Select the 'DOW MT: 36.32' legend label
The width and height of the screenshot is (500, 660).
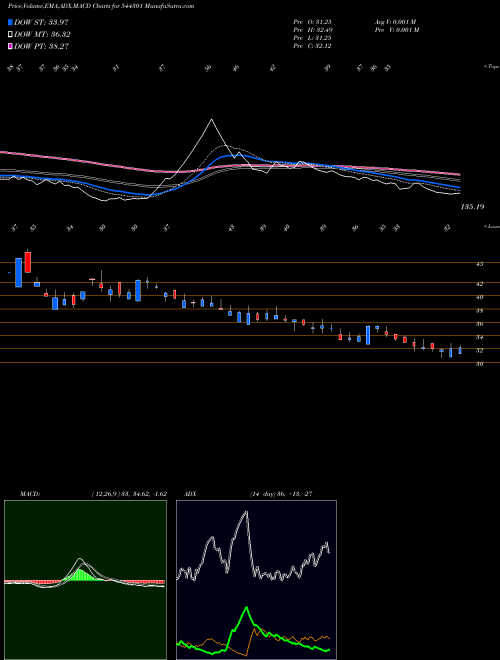click(42, 35)
